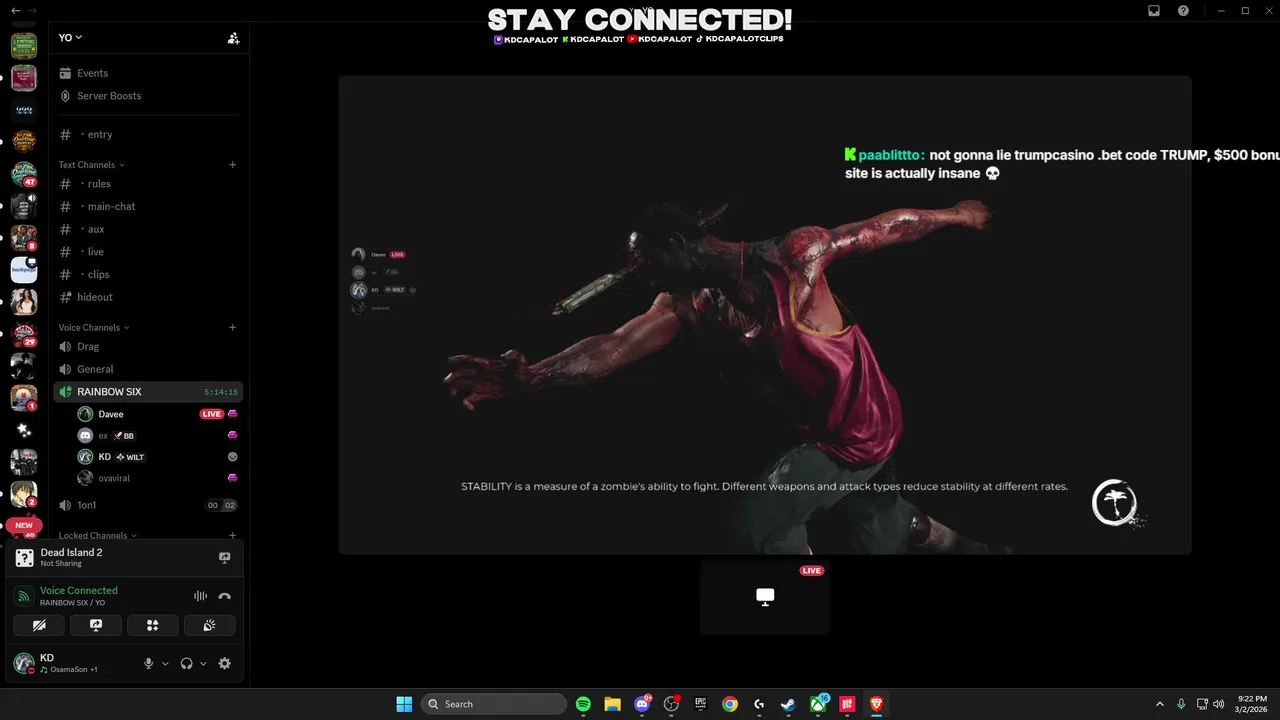This screenshot has width=1280, height=720.
Task: Open the microphone input options arrow
Action: pyautogui.click(x=166, y=663)
